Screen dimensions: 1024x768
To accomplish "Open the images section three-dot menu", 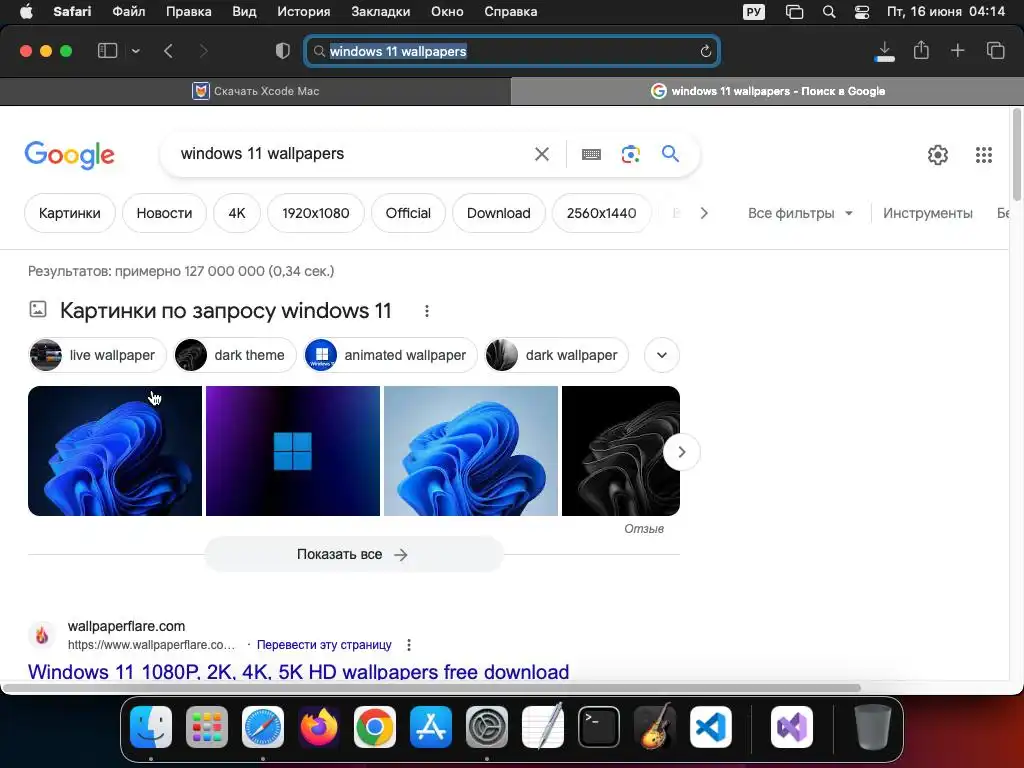I will (x=426, y=311).
